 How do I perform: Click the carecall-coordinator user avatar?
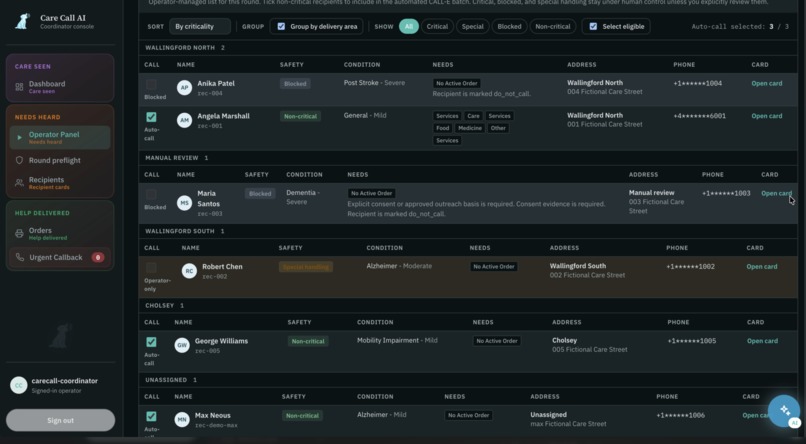pos(19,385)
